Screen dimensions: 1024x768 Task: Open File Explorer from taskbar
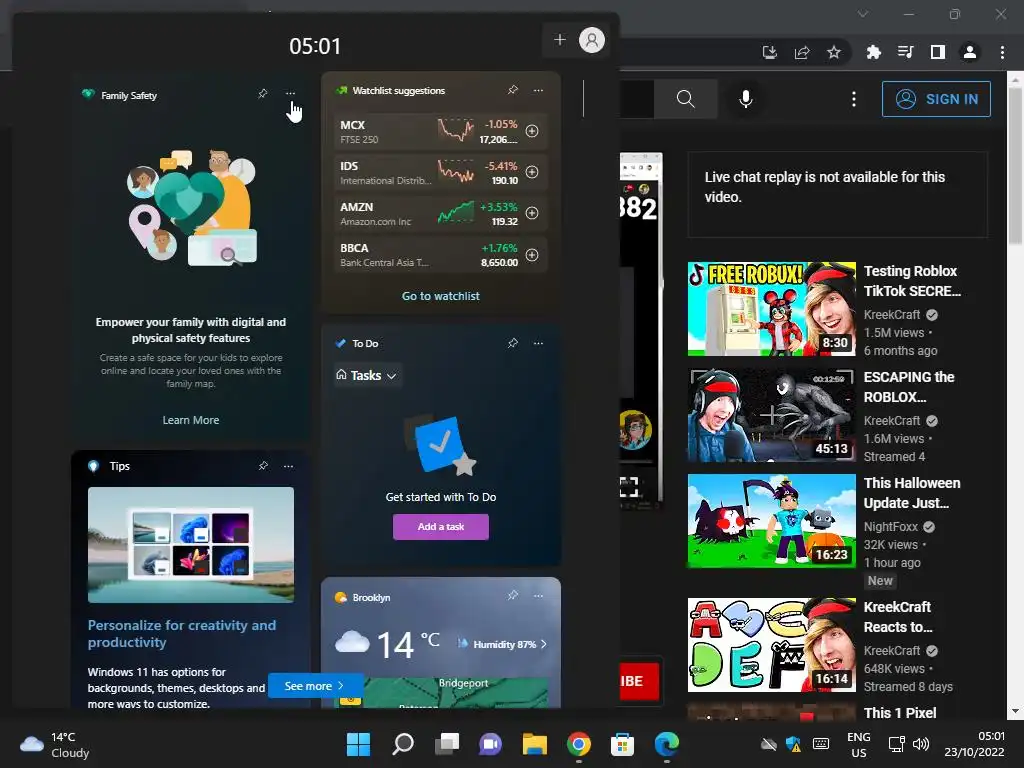[534, 744]
